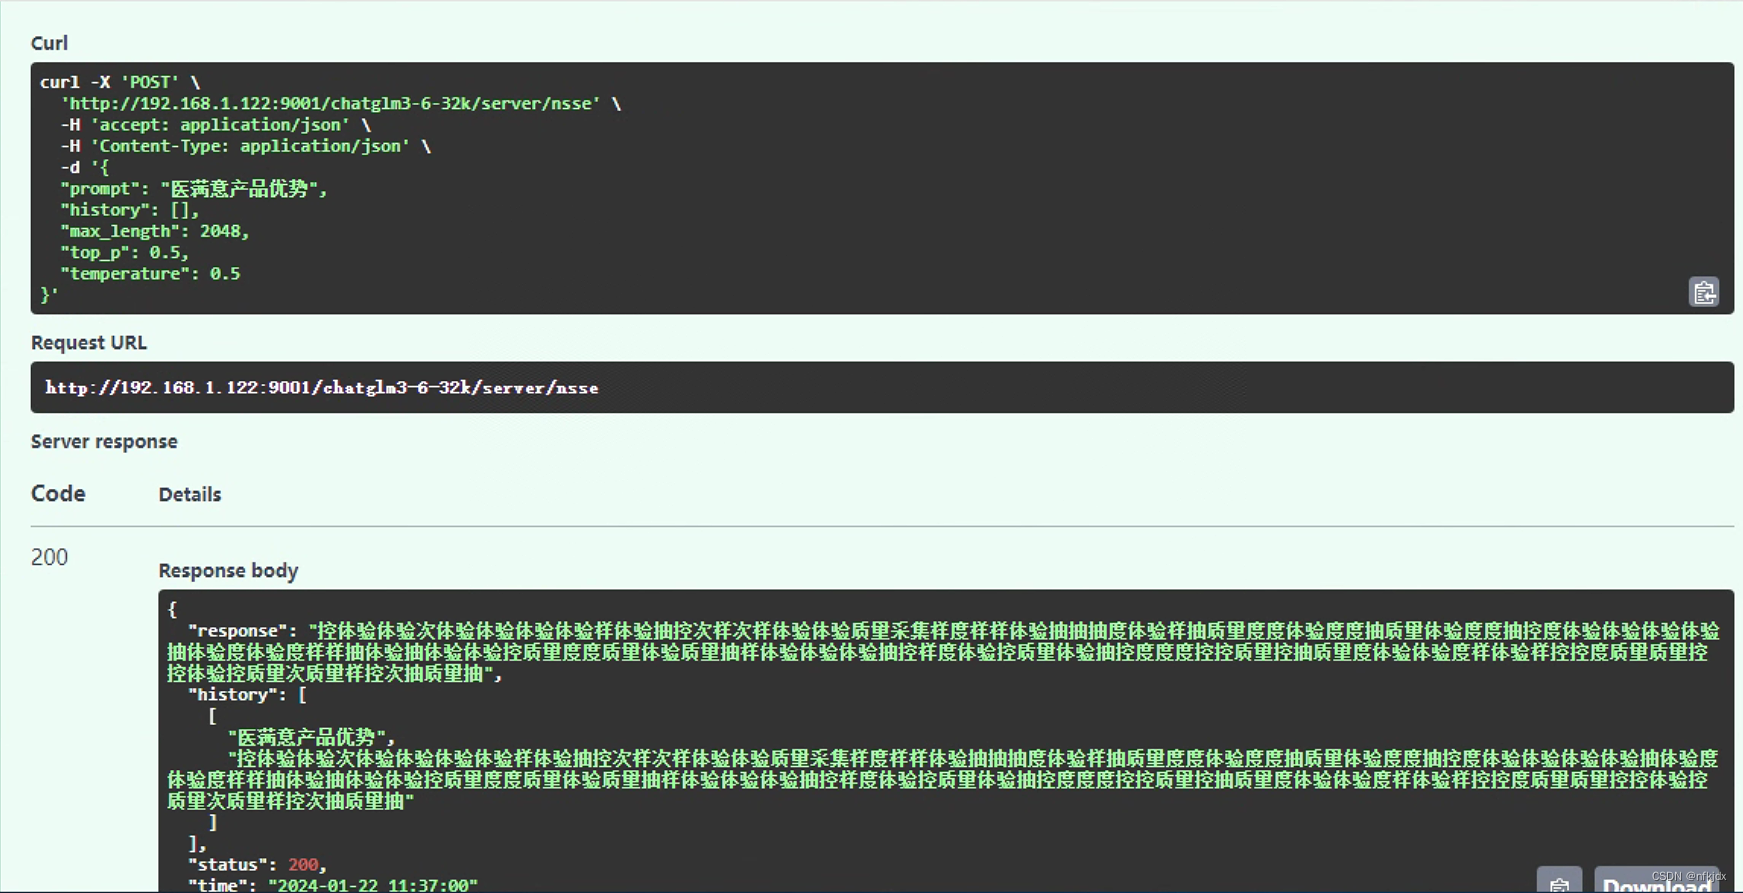The height and width of the screenshot is (893, 1743).
Task: Click the curl -X 'POST' line
Action: (120, 82)
